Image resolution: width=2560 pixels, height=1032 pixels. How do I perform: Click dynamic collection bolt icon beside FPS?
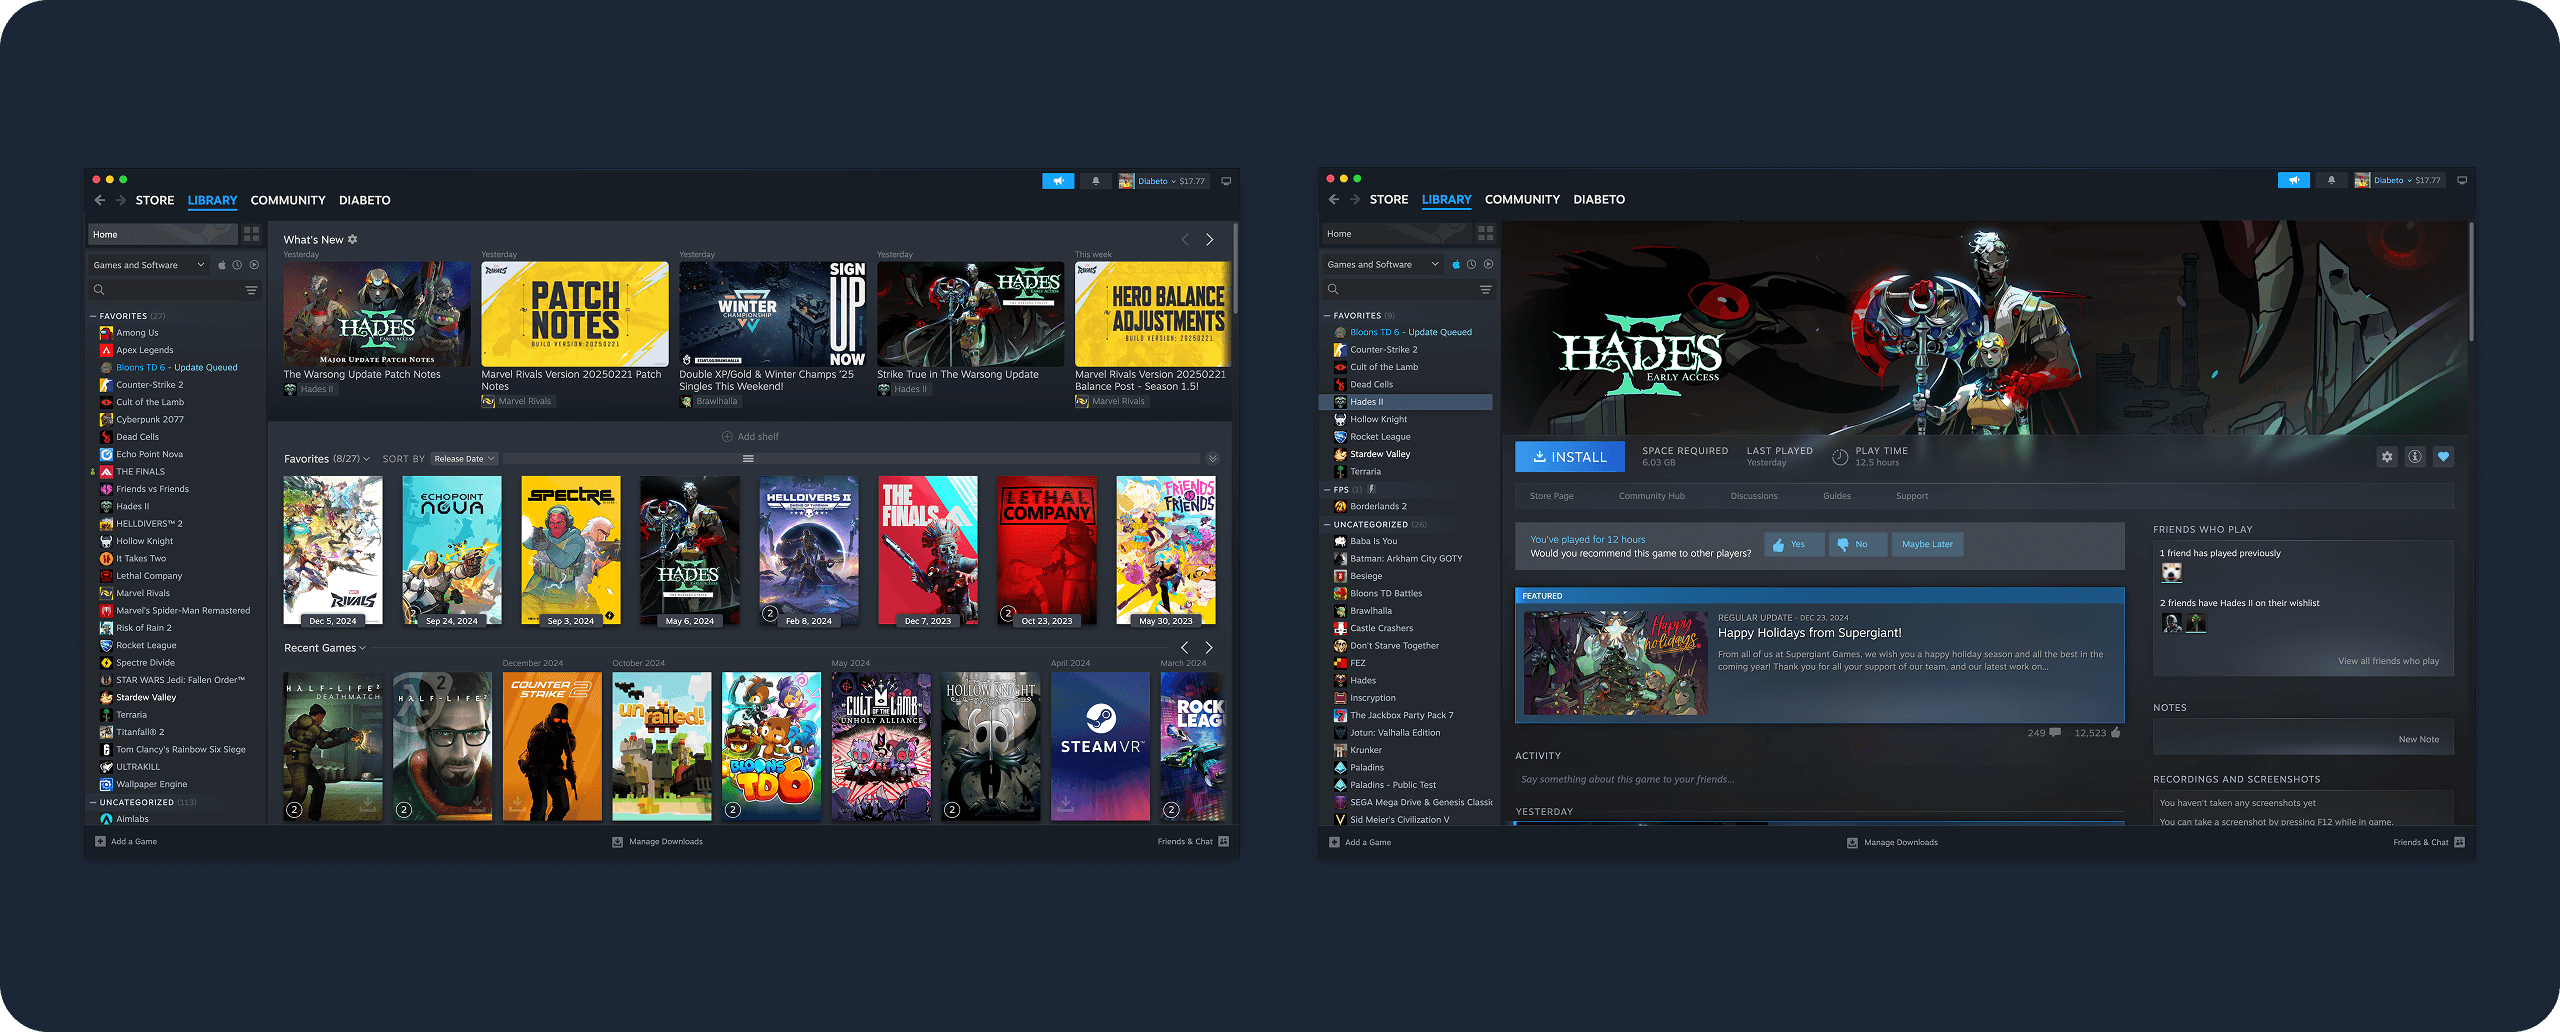pyautogui.click(x=1372, y=489)
